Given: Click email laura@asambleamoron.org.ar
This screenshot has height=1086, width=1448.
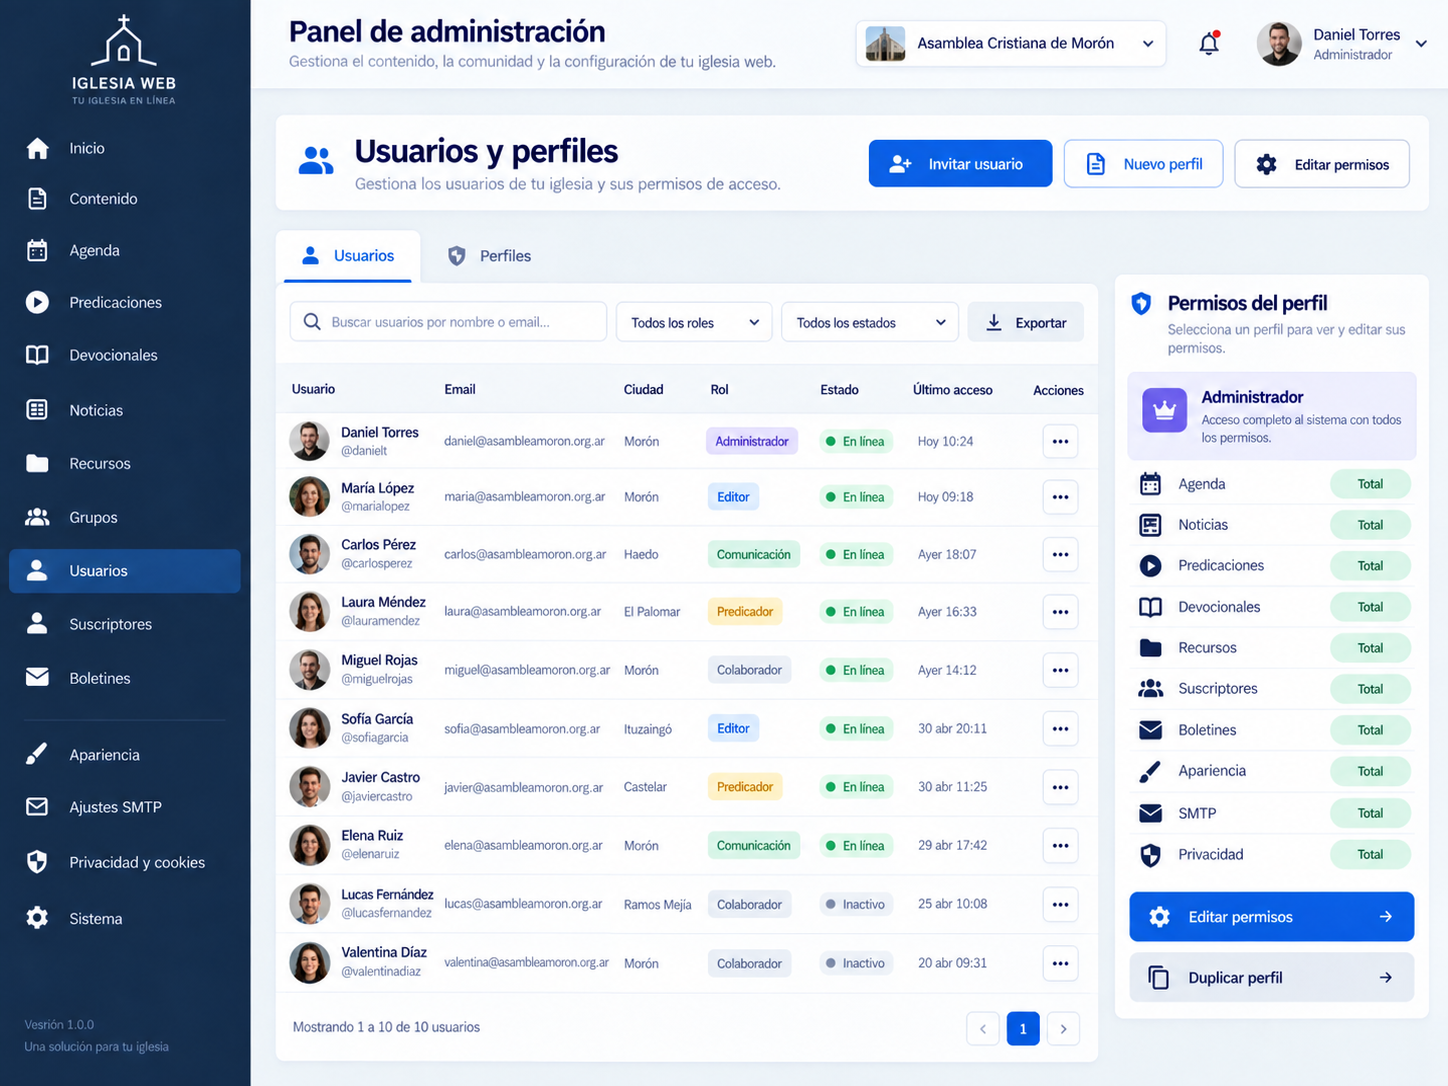Looking at the screenshot, I should 523,612.
